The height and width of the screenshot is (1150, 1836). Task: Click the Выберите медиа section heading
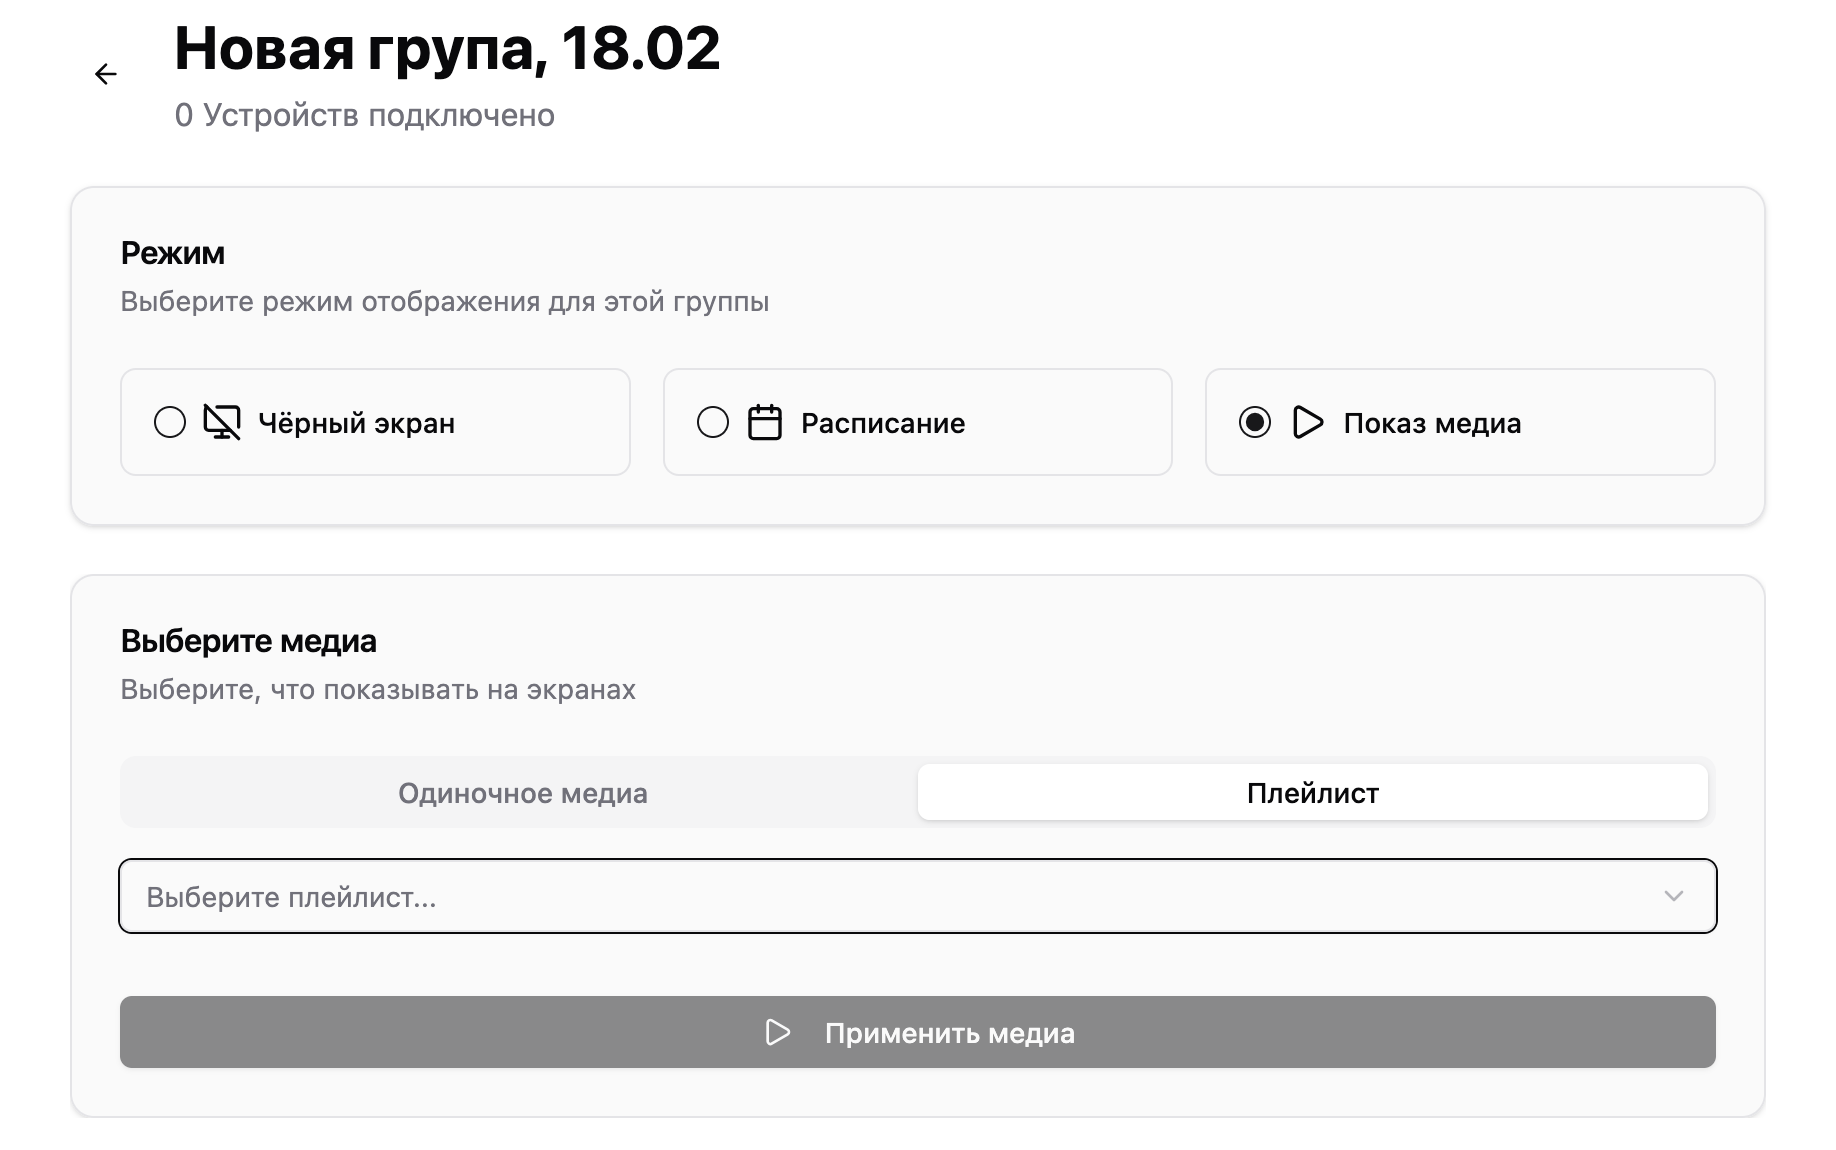tap(248, 641)
